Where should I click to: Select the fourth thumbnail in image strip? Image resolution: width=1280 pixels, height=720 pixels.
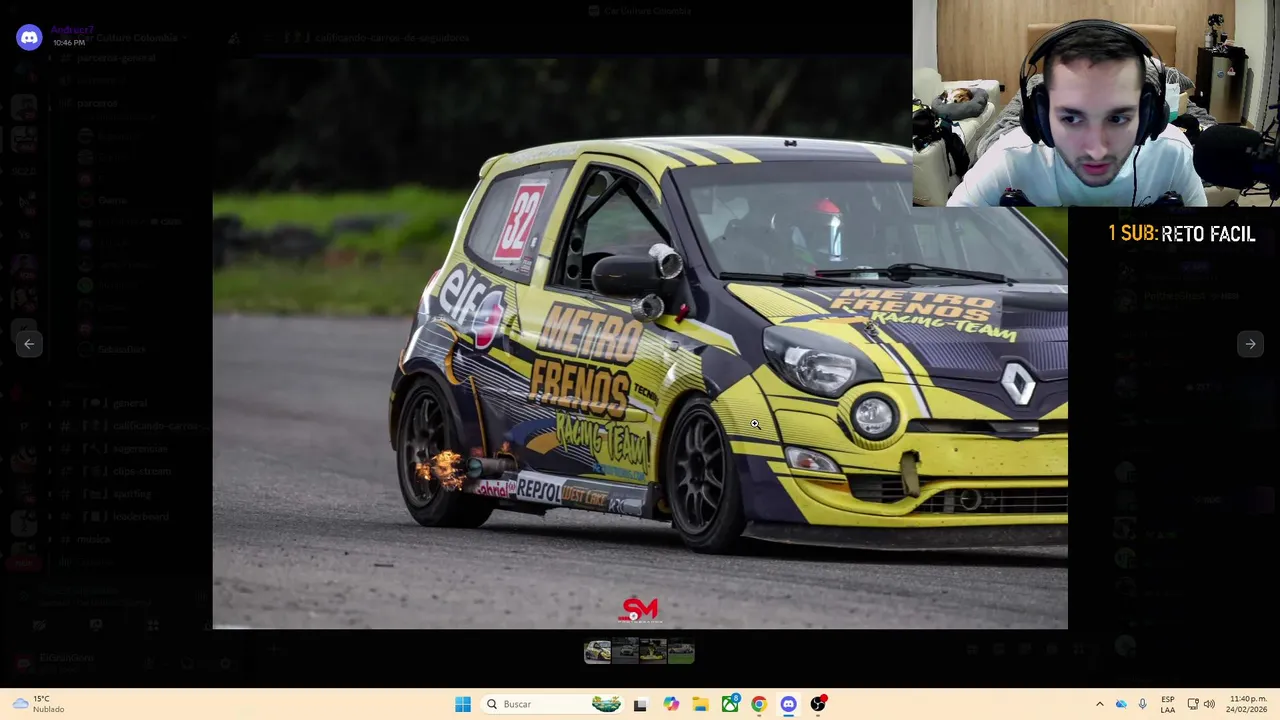[681, 652]
